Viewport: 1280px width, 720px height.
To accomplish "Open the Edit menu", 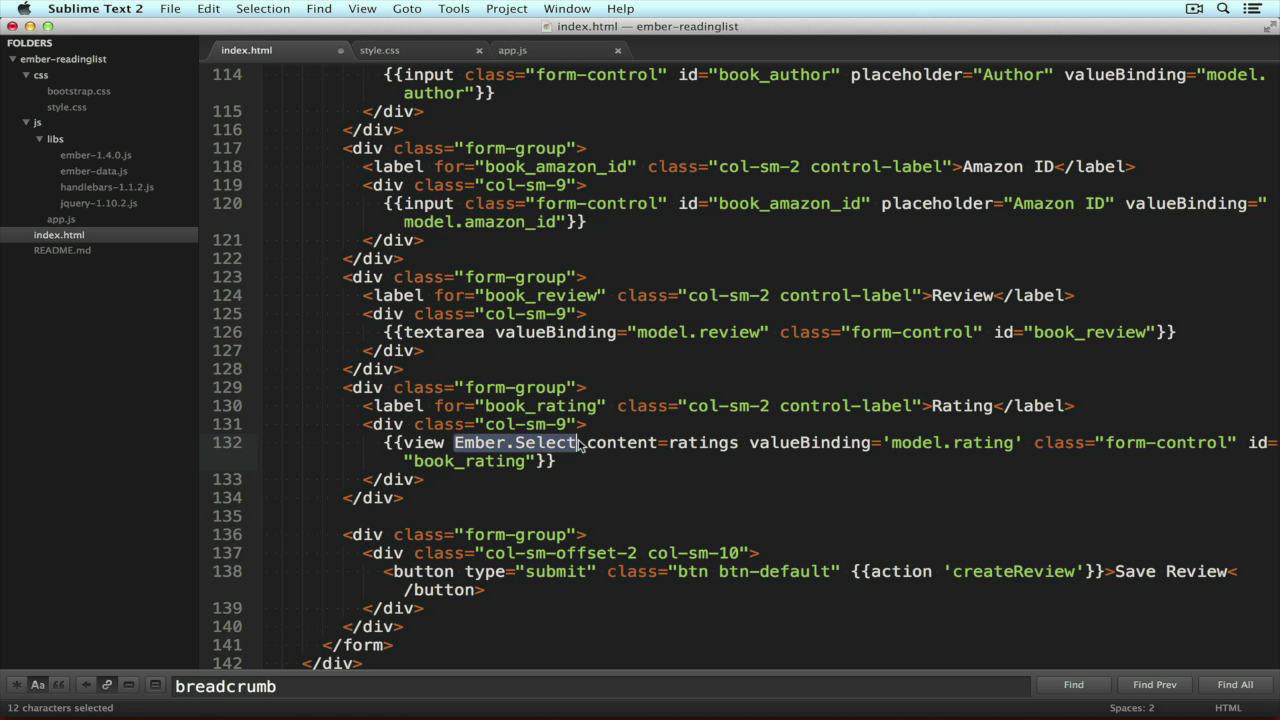I will click(x=208, y=9).
